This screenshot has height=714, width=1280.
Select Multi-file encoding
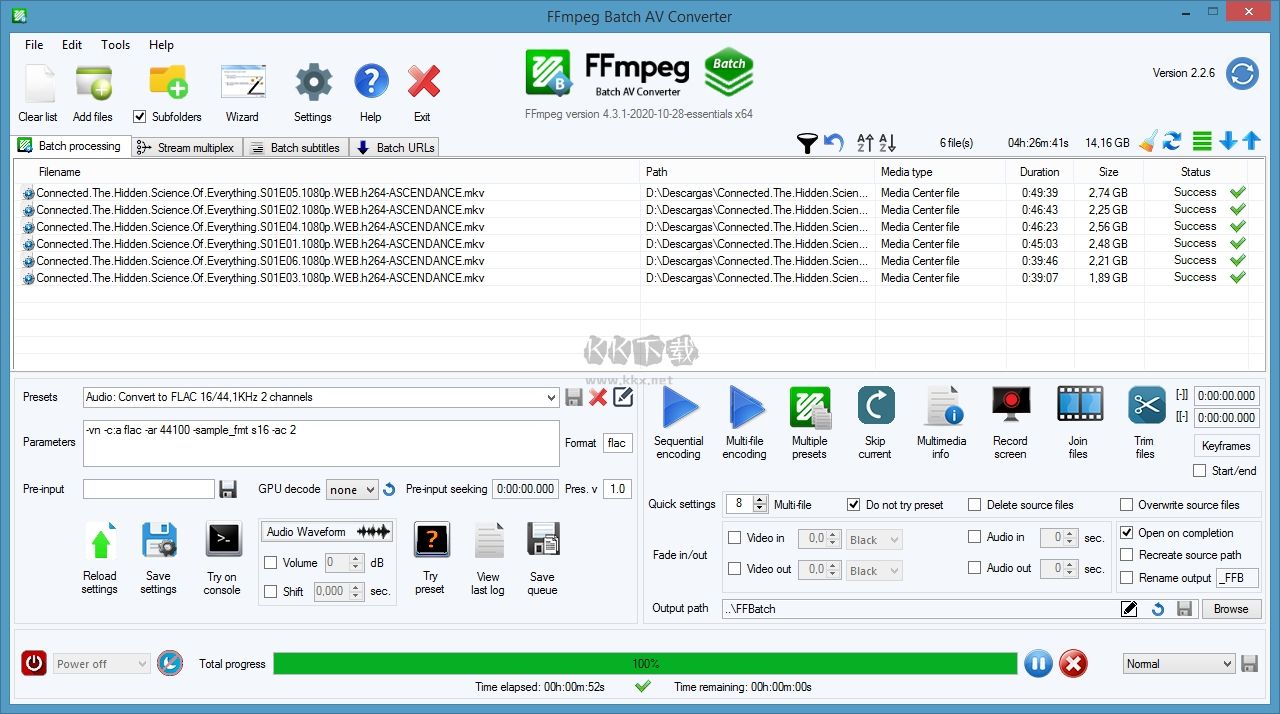744,410
